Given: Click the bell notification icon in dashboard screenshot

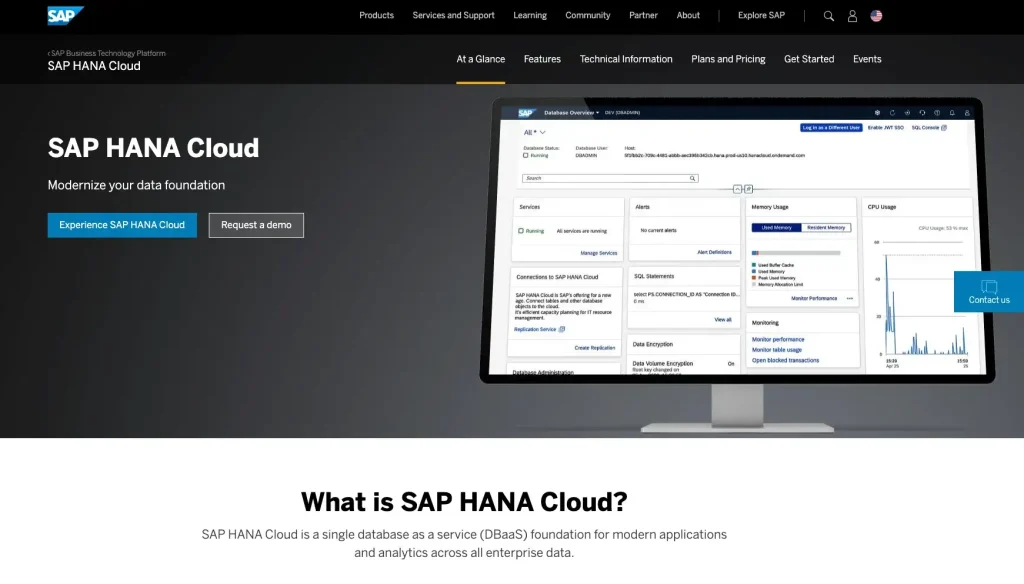Looking at the screenshot, I should click(x=952, y=112).
